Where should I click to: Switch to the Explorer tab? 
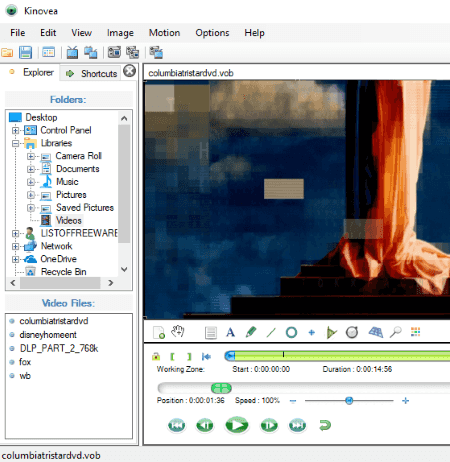click(x=31, y=72)
